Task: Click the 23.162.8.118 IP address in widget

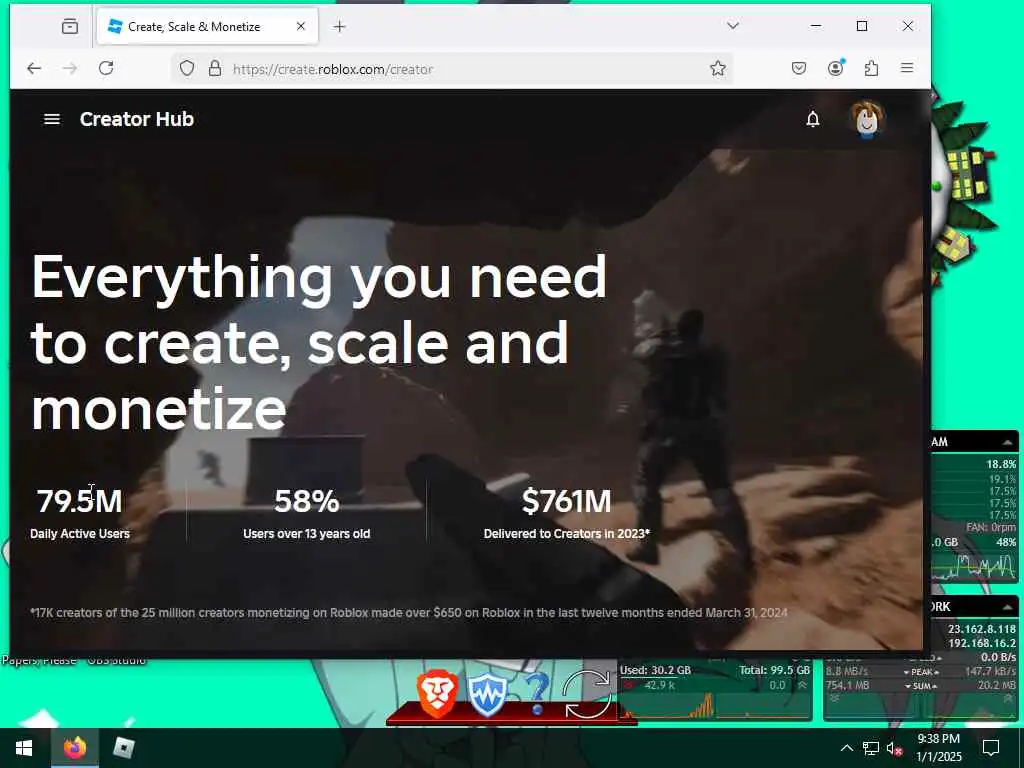Action: 982,629
